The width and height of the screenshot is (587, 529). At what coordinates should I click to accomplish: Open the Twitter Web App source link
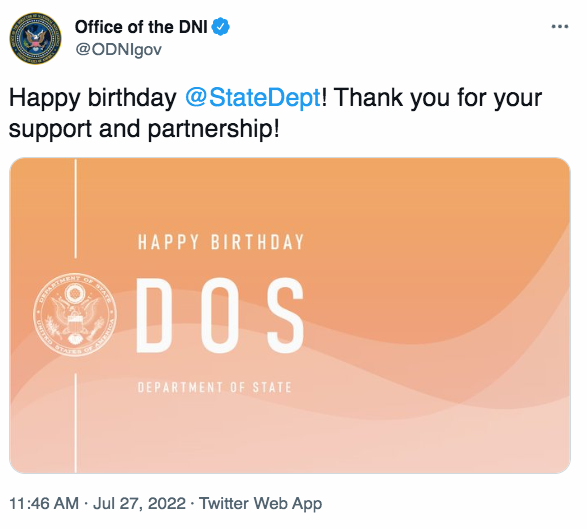(260, 504)
